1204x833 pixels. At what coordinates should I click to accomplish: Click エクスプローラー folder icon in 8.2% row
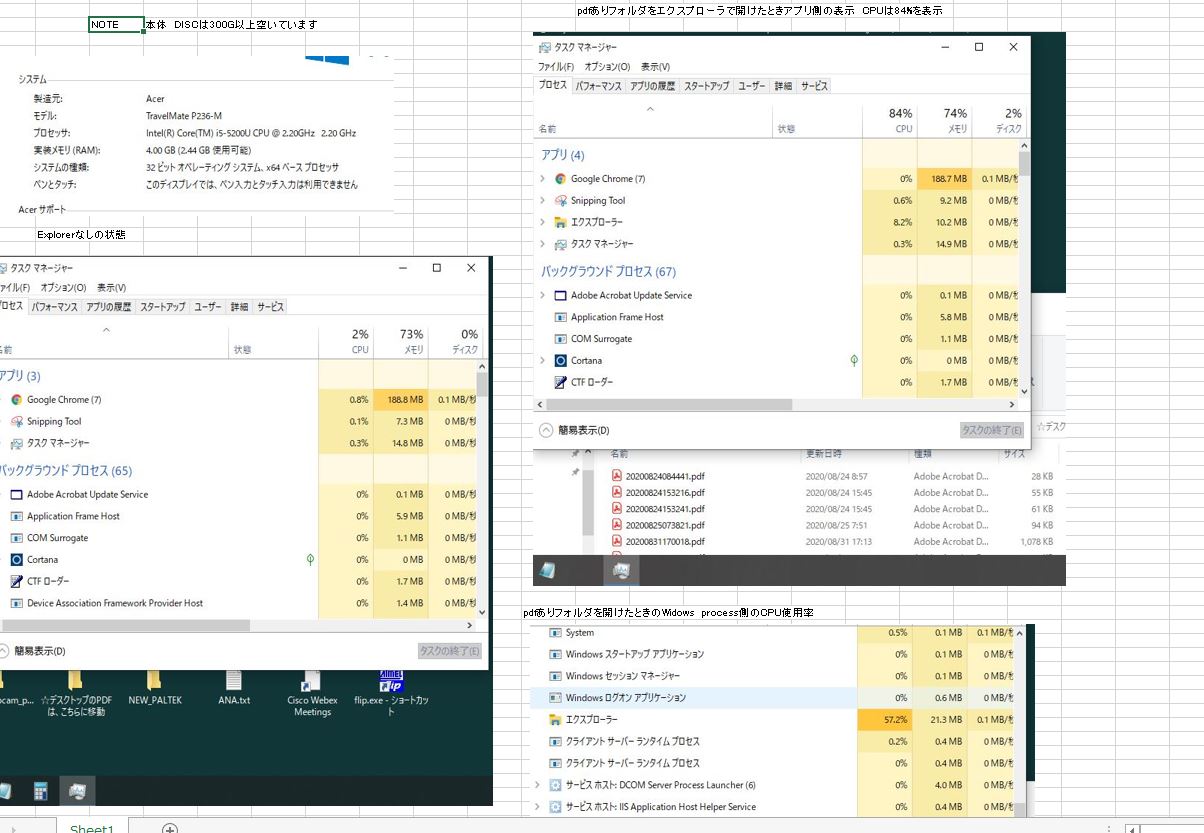click(560, 222)
